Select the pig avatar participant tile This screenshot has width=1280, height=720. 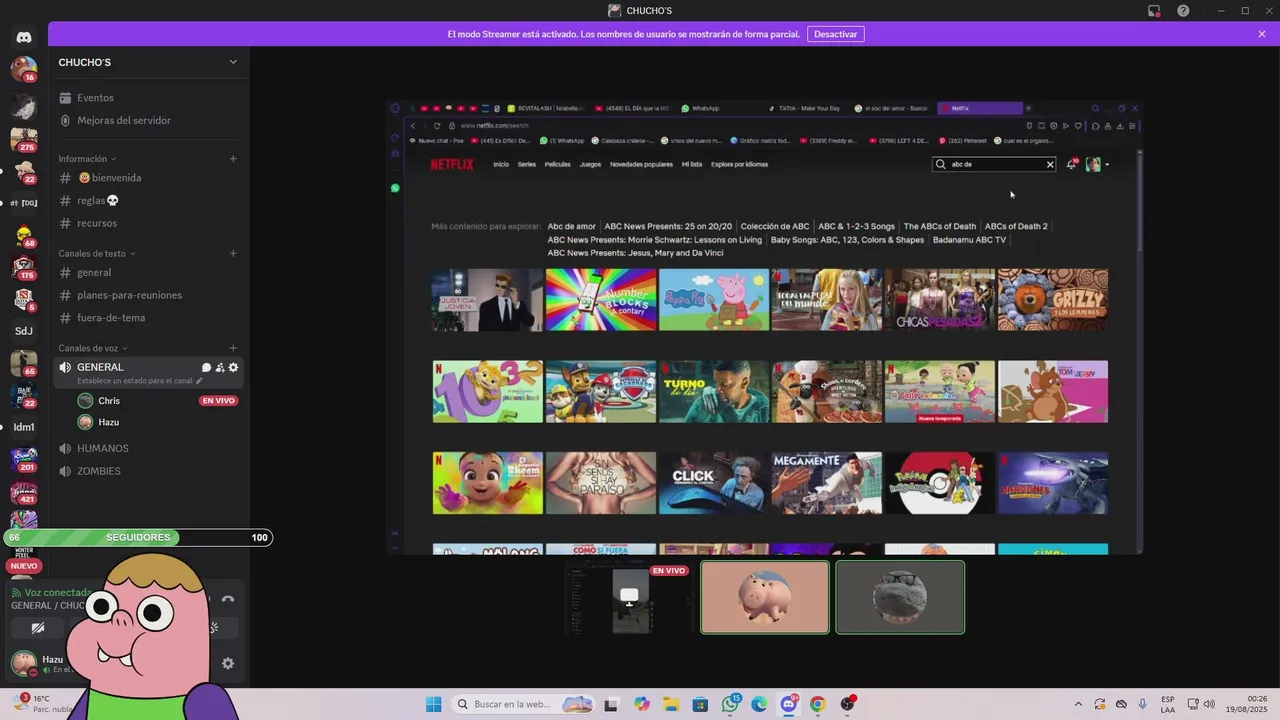pyautogui.click(x=765, y=597)
